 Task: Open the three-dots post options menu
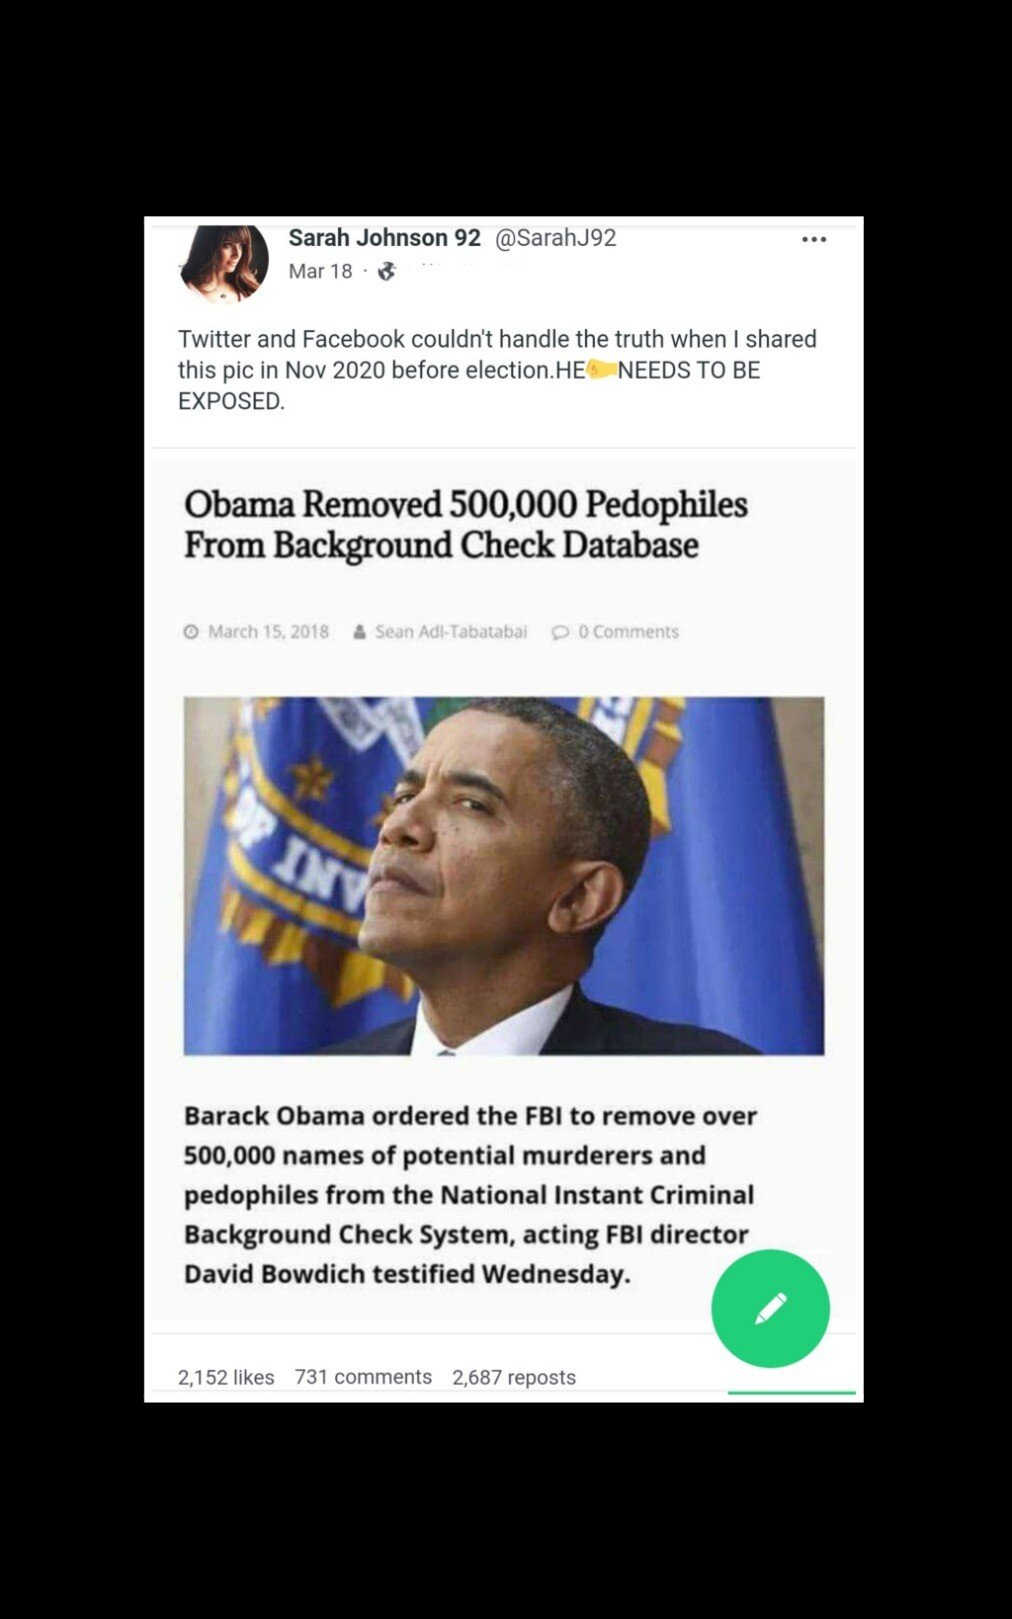[x=814, y=239]
